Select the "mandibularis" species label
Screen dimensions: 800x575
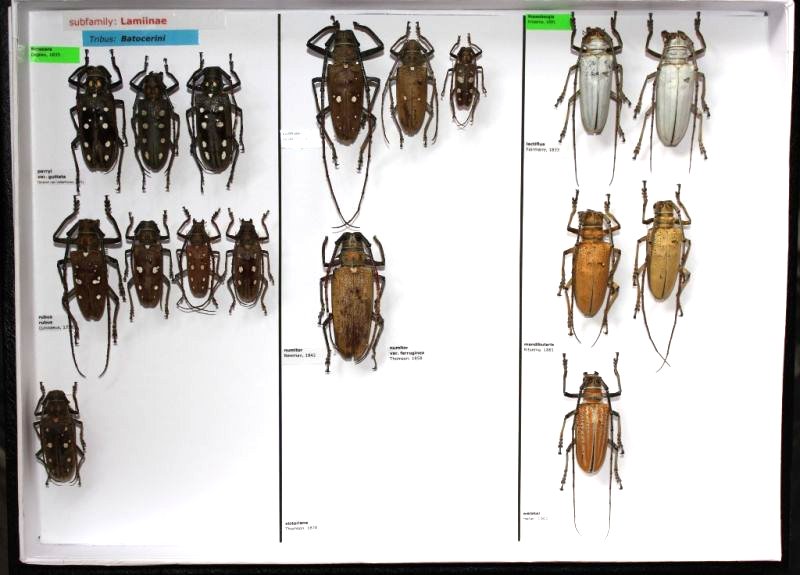(x=540, y=346)
